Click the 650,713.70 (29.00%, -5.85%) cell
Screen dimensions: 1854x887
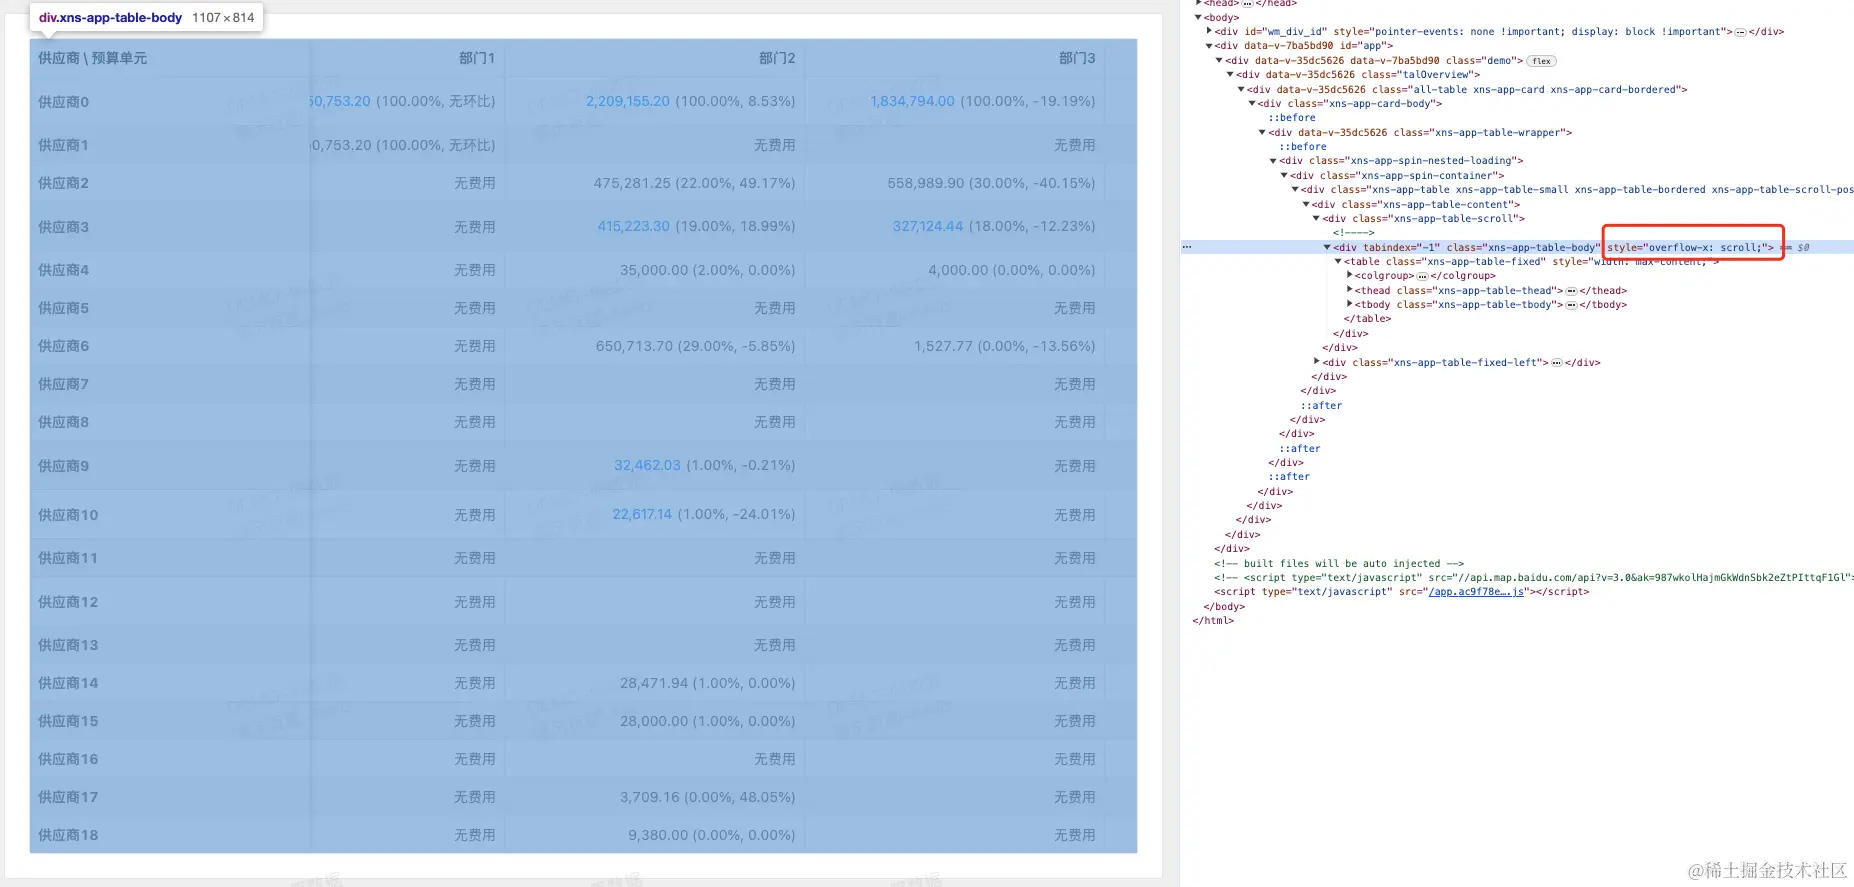coord(696,346)
